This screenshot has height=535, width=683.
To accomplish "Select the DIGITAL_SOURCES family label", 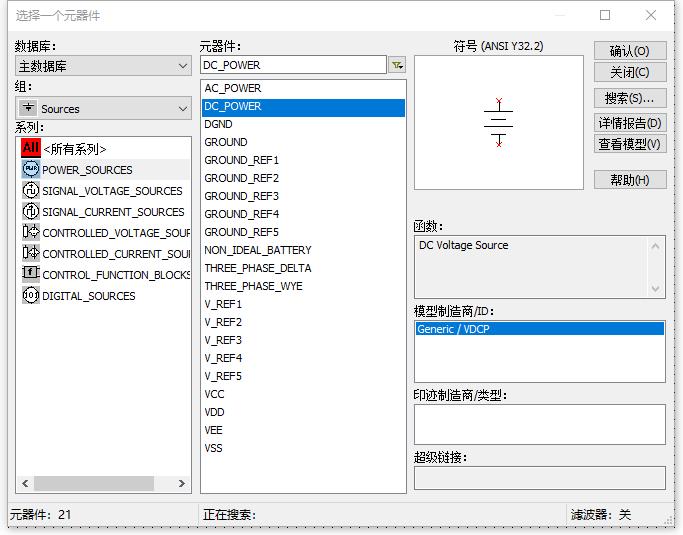I will (88, 296).
